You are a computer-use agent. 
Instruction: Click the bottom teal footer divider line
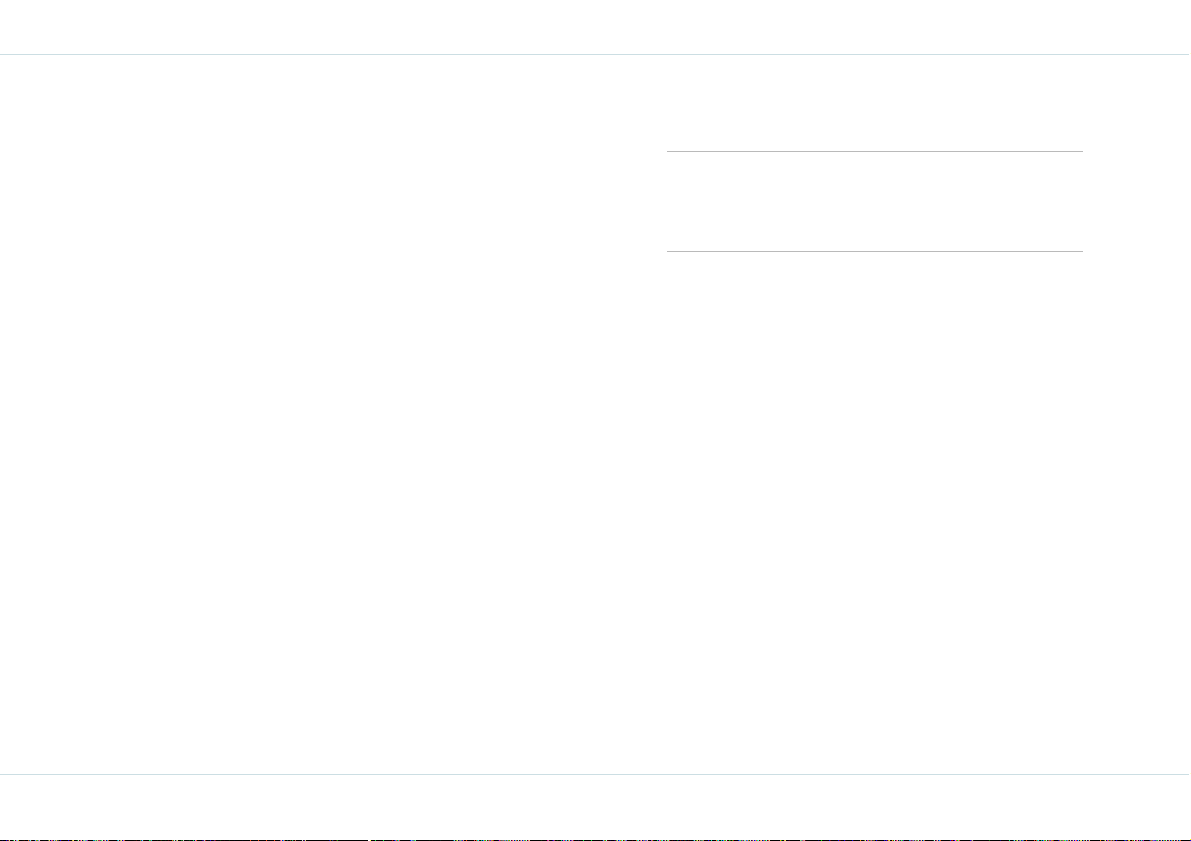coord(596,774)
